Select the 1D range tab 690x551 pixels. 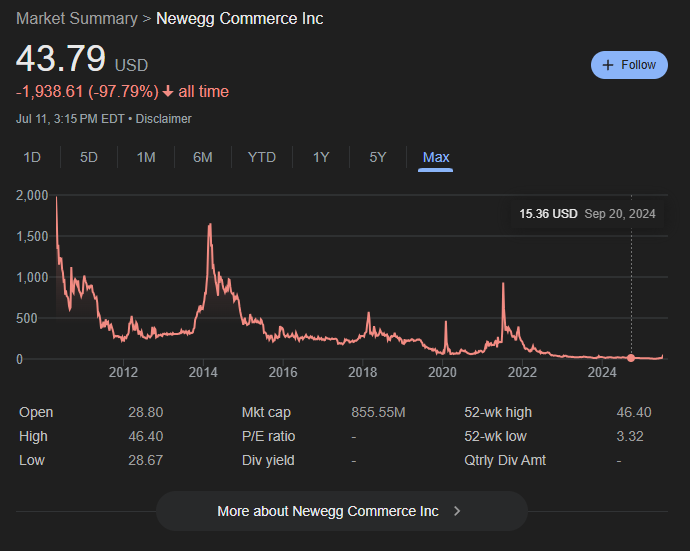pos(32,157)
